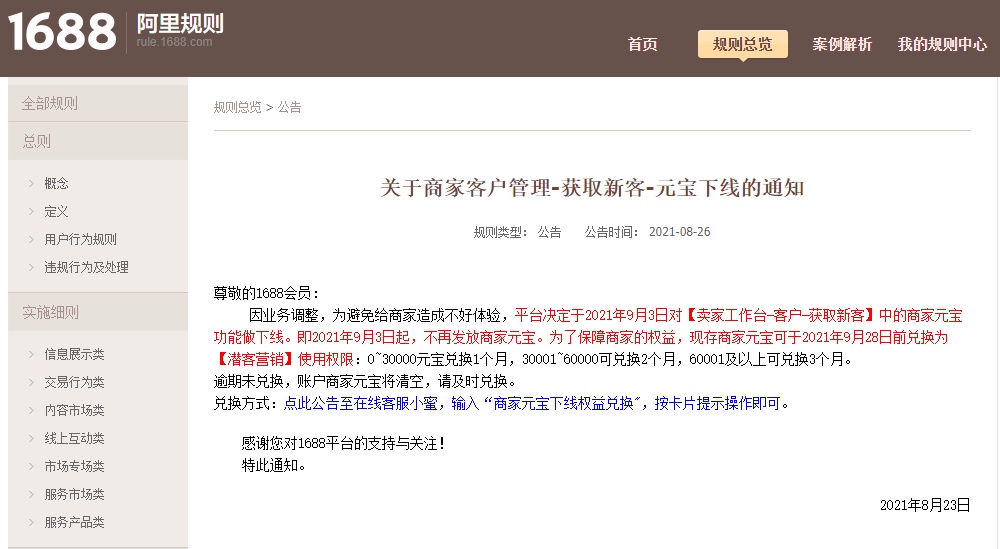Select the 规则总览 navigation tab
Viewport: 1000px width, 549px height.
[x=742, y=44]
